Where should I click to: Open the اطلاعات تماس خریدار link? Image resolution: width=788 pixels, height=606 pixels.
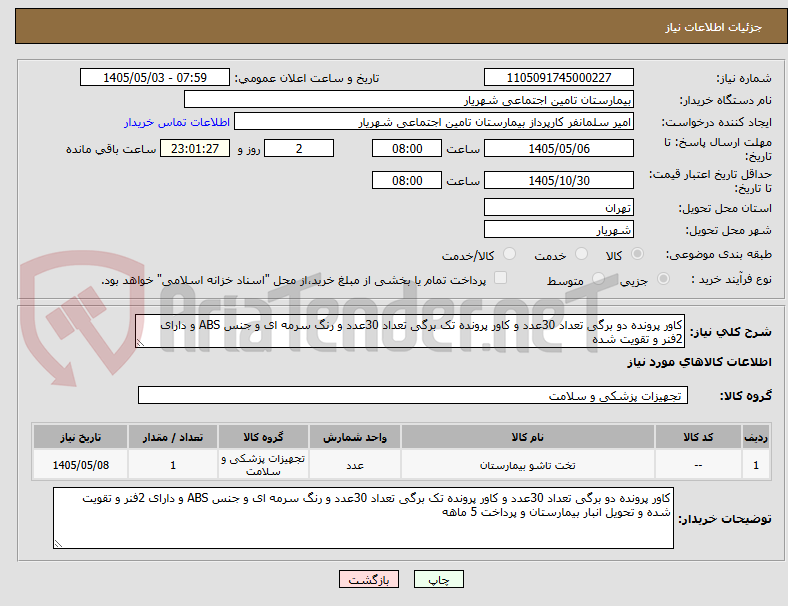tap(177, 122)
